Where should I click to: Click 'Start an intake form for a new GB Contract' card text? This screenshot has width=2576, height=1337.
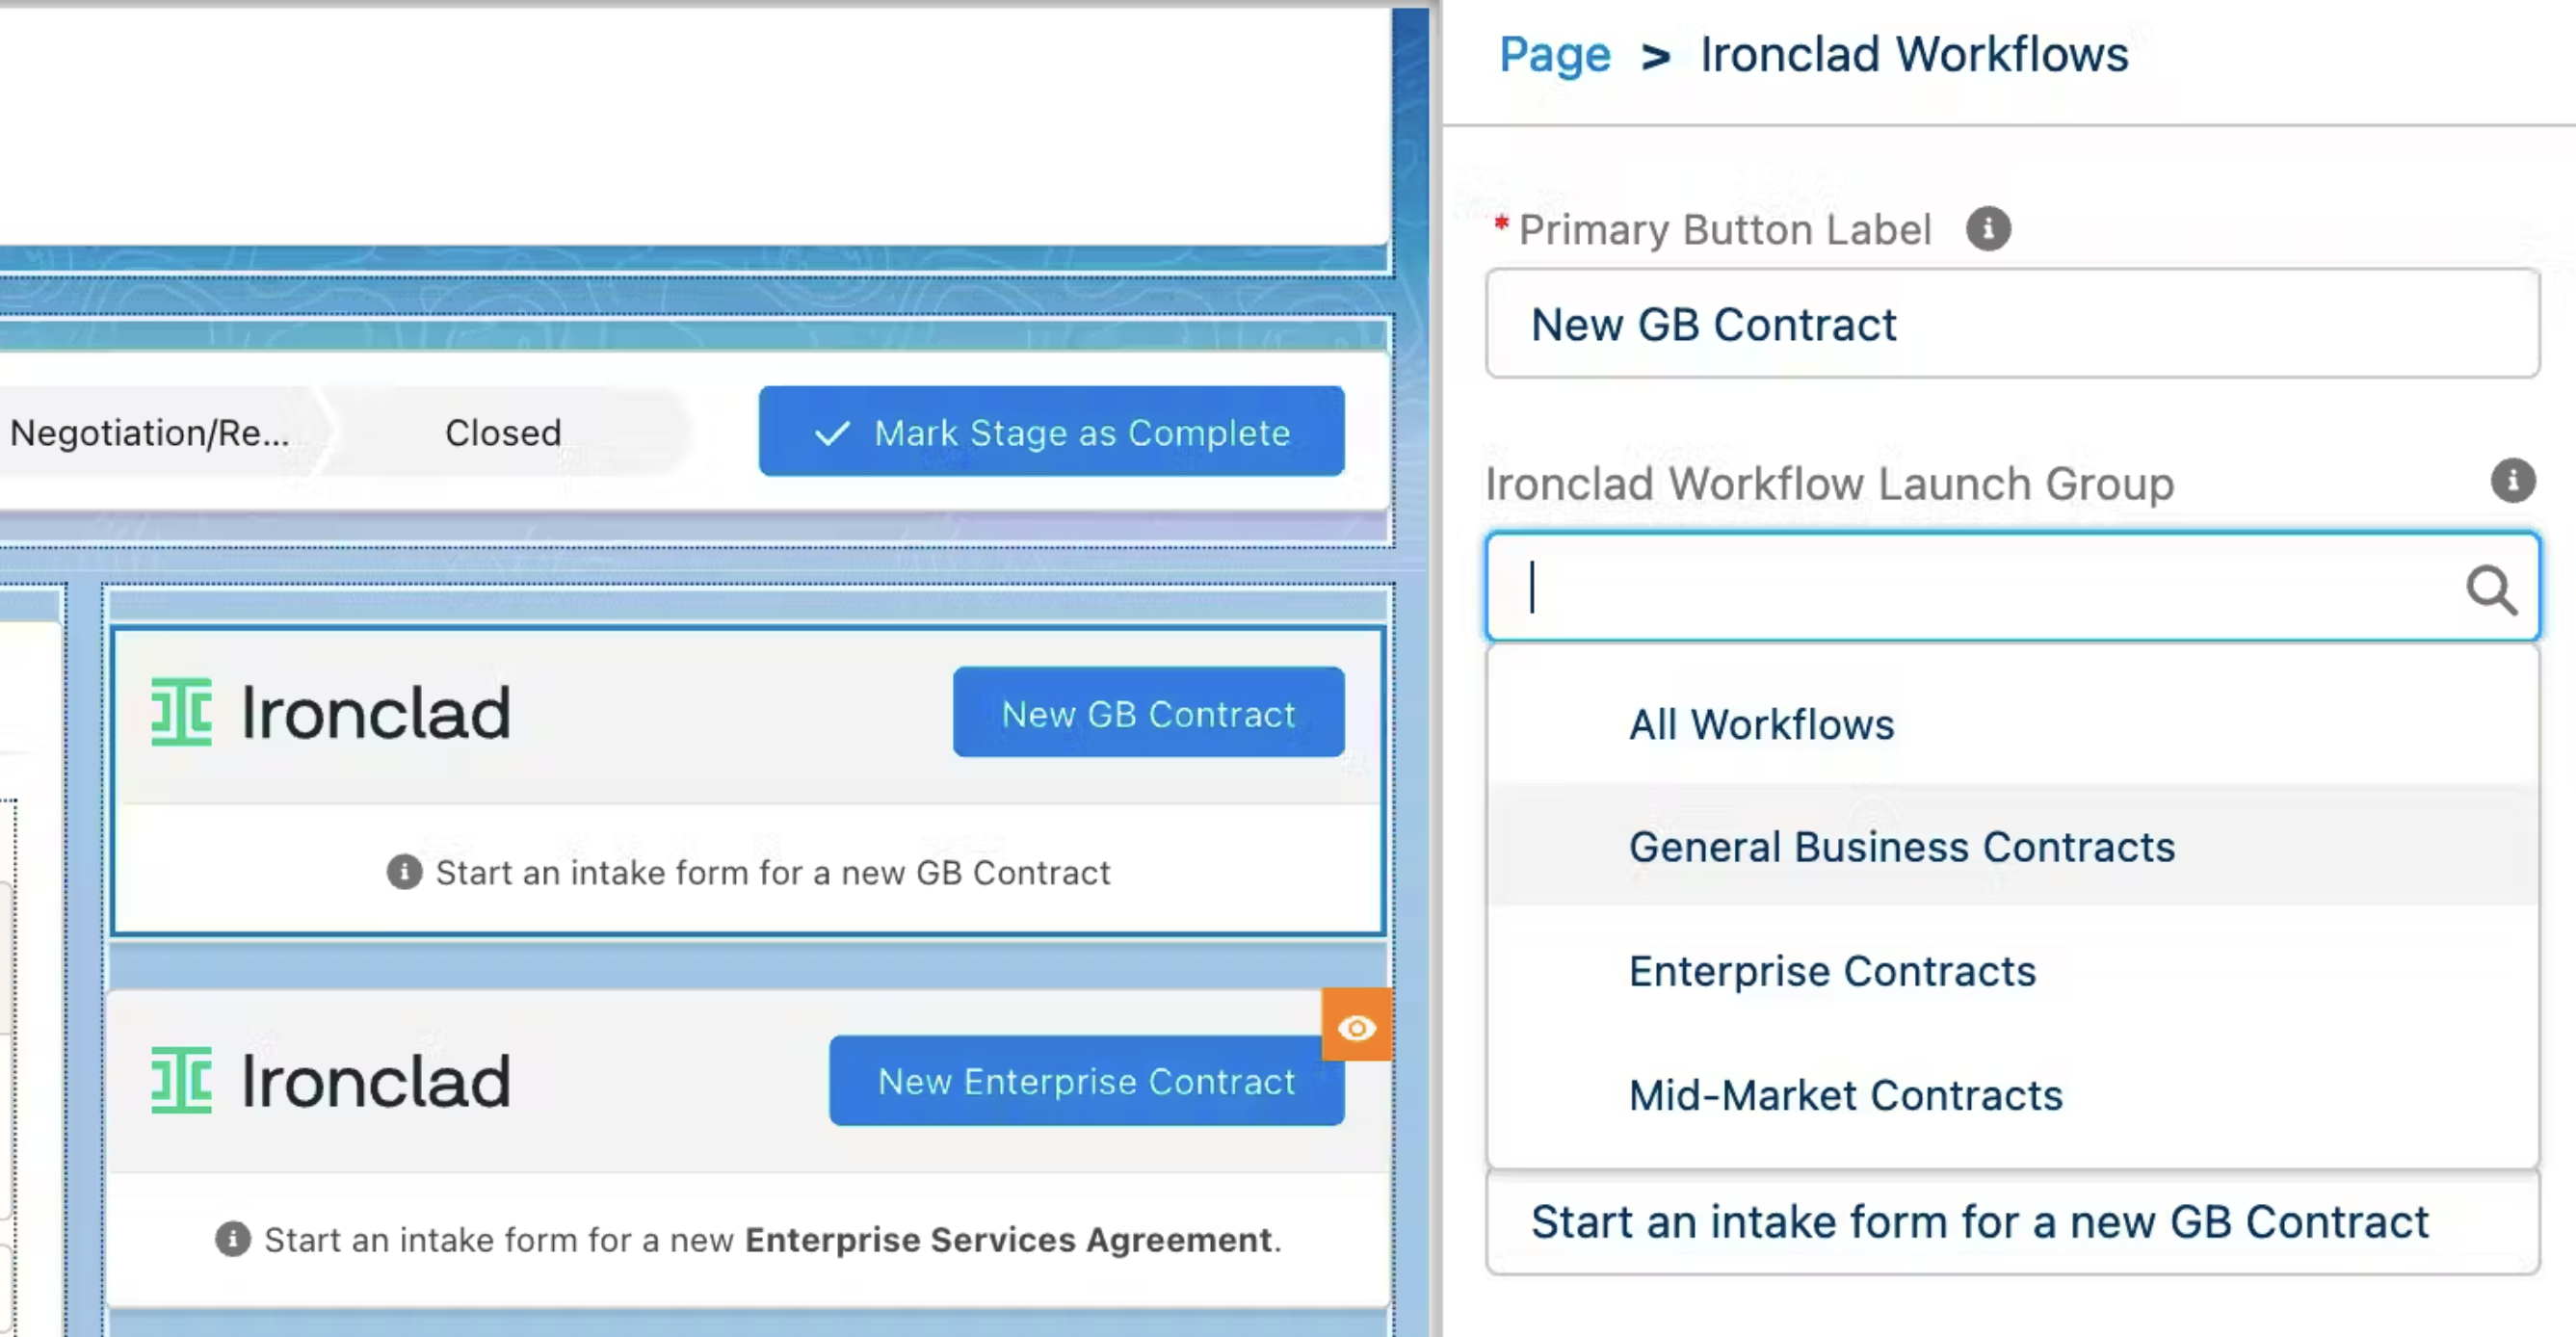pos(772,873)
